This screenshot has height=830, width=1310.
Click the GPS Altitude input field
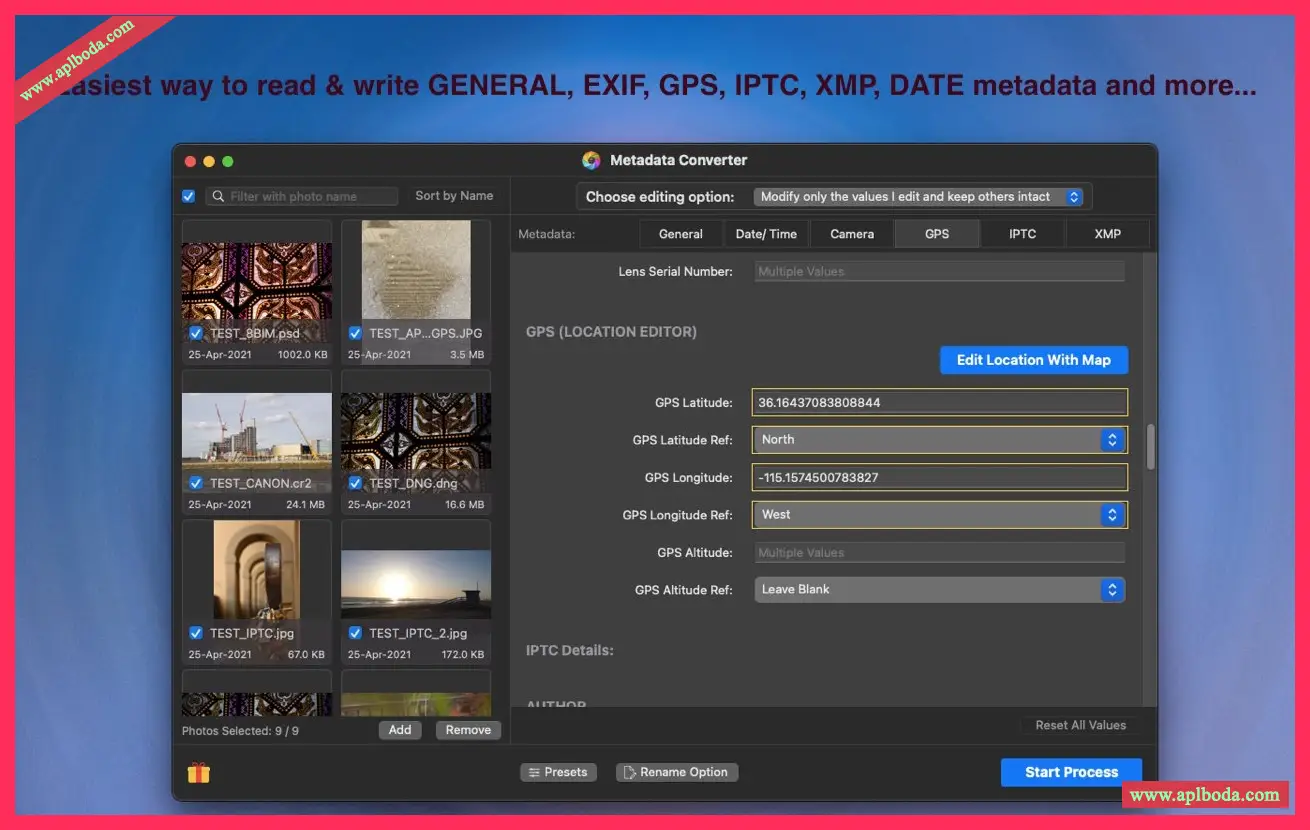pyautogui.click(x=940, y=552)
